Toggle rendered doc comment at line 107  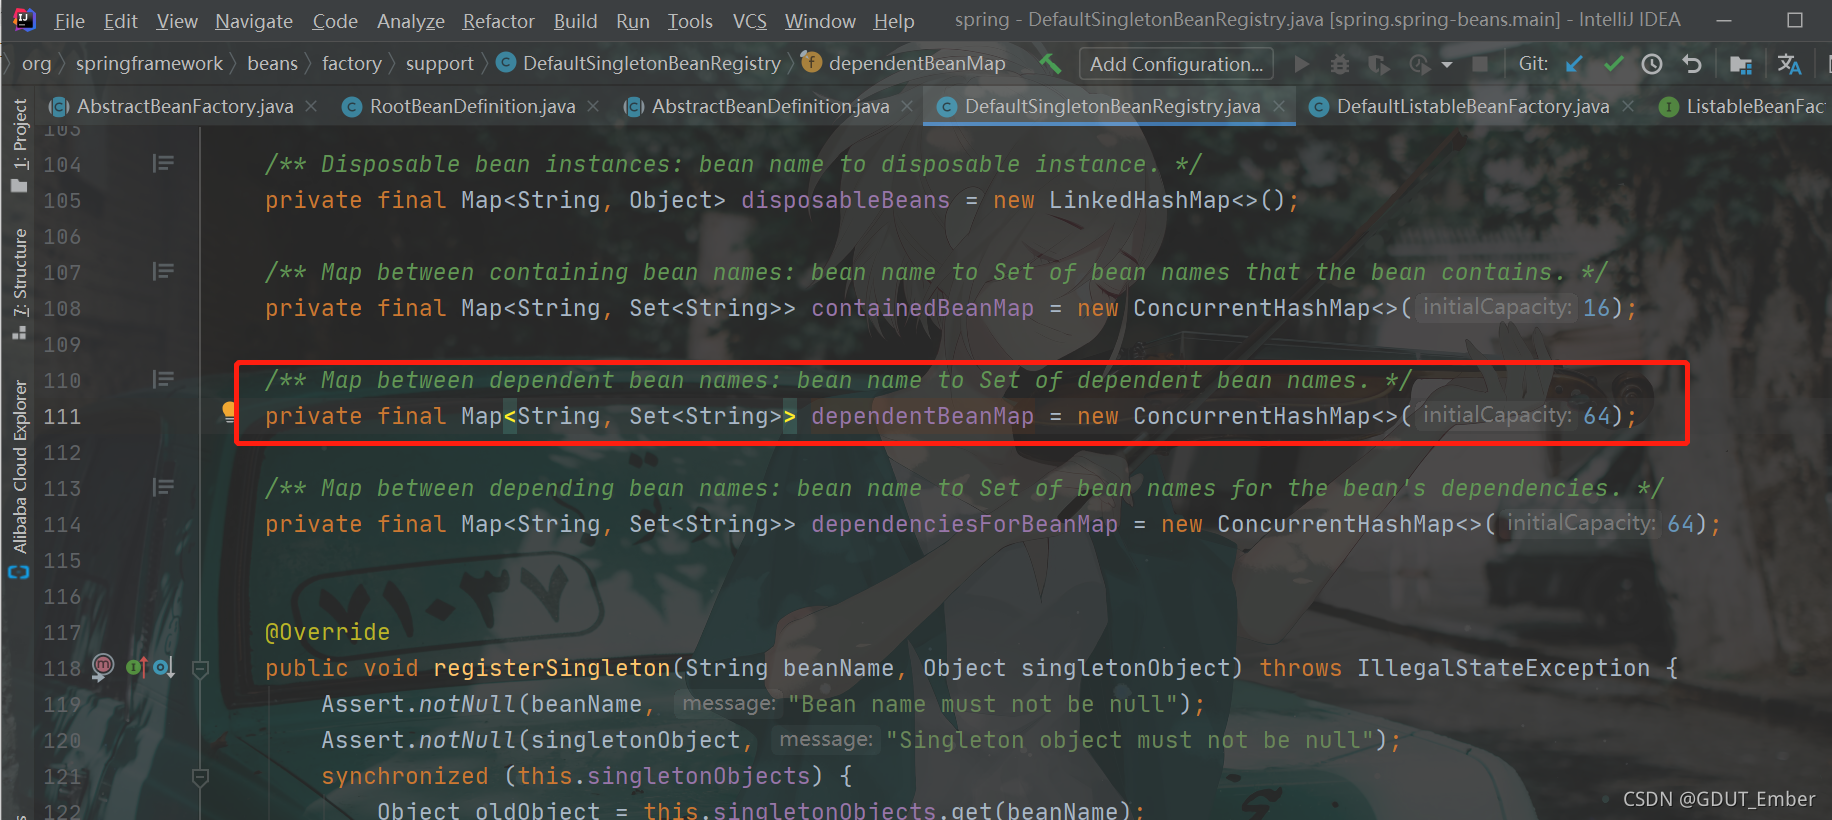pos(163,271)
